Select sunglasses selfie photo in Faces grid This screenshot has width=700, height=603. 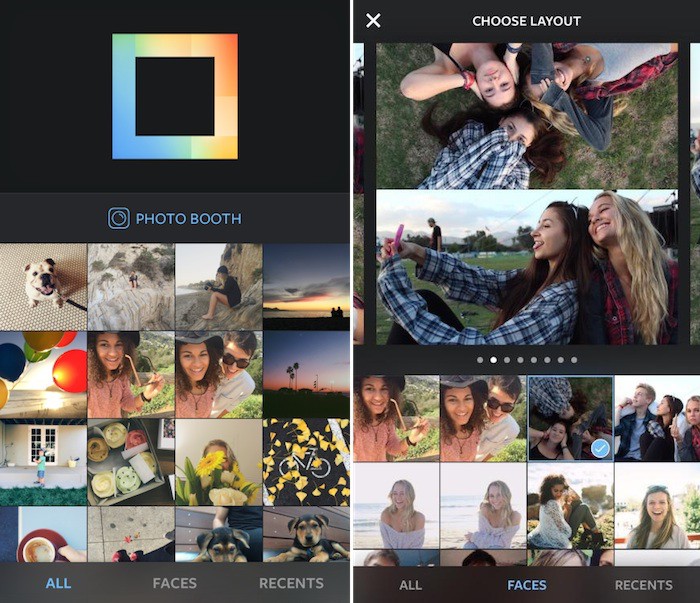(483, 418)
